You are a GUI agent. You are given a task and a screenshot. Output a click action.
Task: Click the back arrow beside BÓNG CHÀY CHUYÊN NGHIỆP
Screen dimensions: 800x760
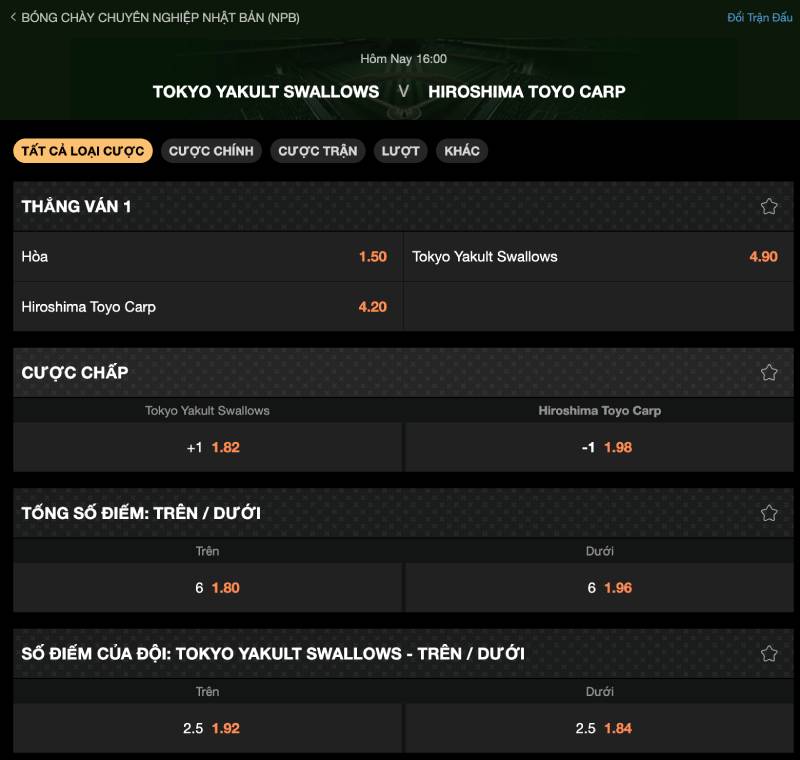click(x=13, y=18)
